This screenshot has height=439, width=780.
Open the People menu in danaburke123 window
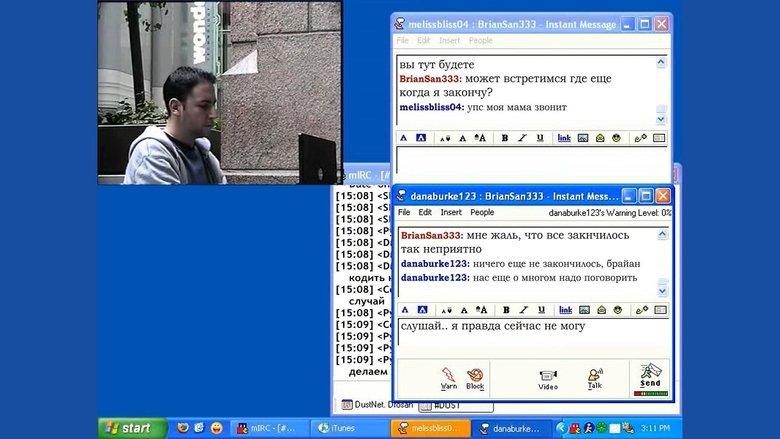(x=482, y=213)
